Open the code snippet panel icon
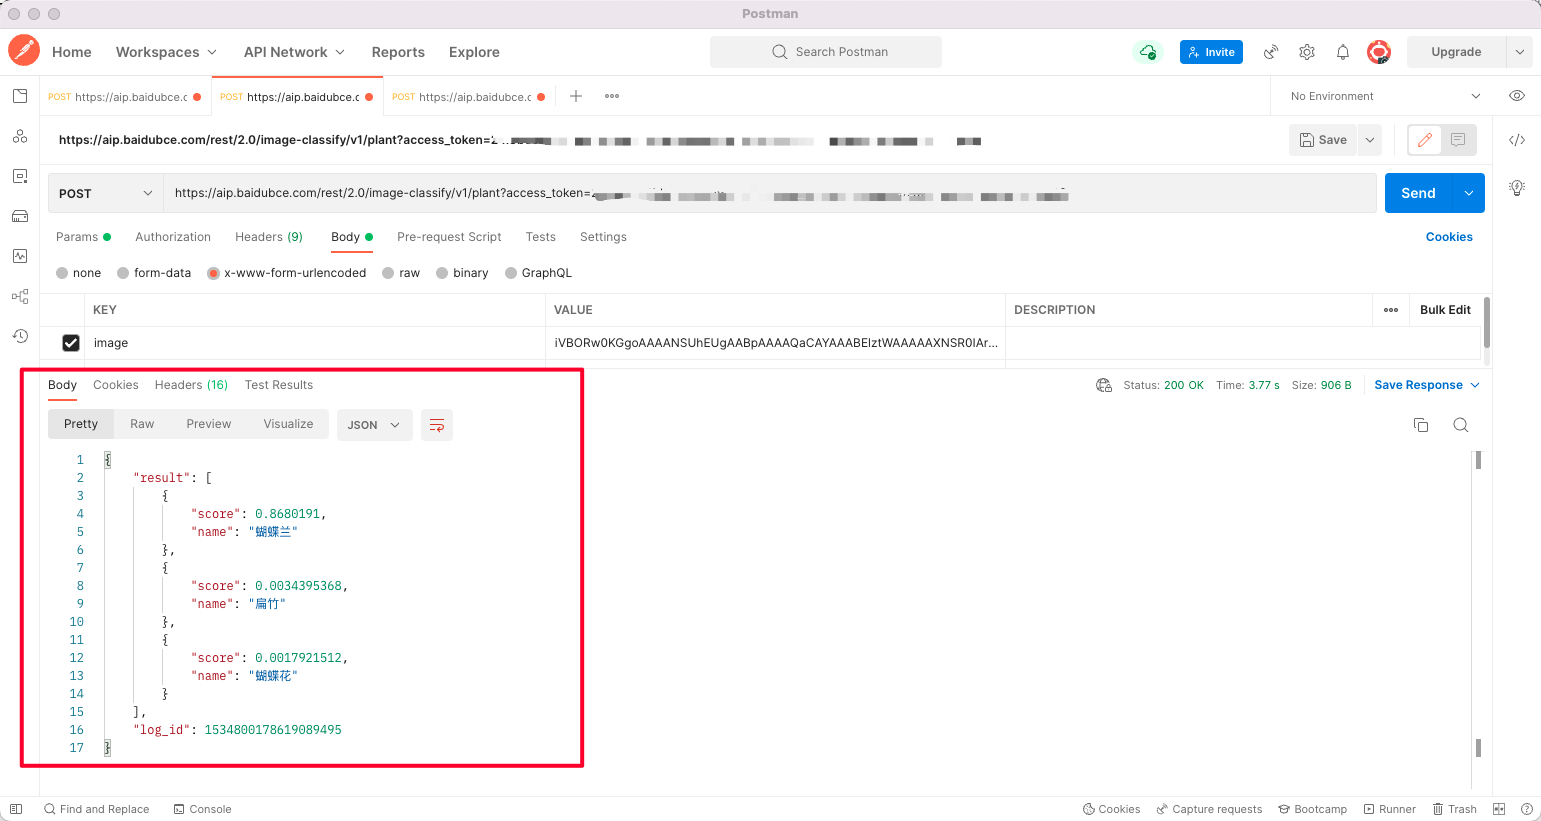Viewport: 1541px width, 821px height. (1517, 140)
